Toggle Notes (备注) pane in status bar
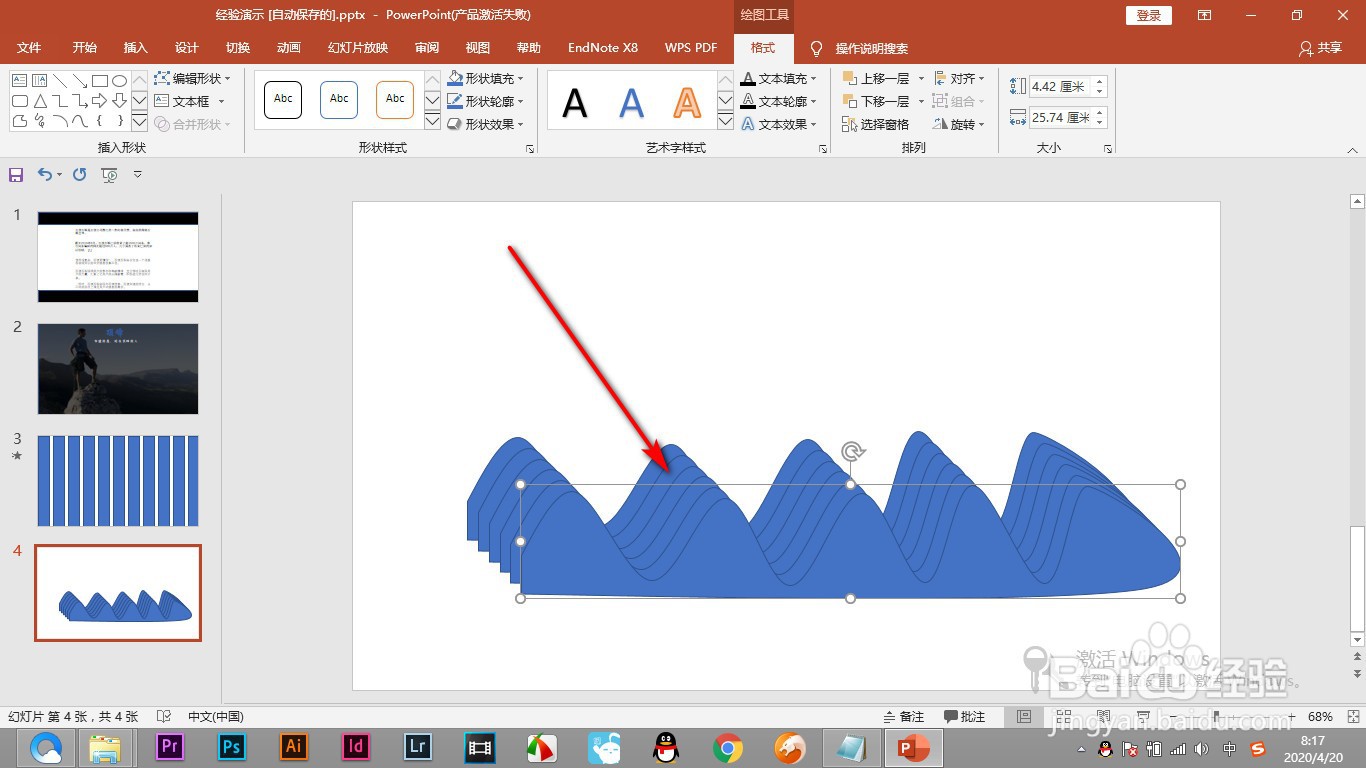The width and height of the screenshot is (1366, 768). point(904,717)
